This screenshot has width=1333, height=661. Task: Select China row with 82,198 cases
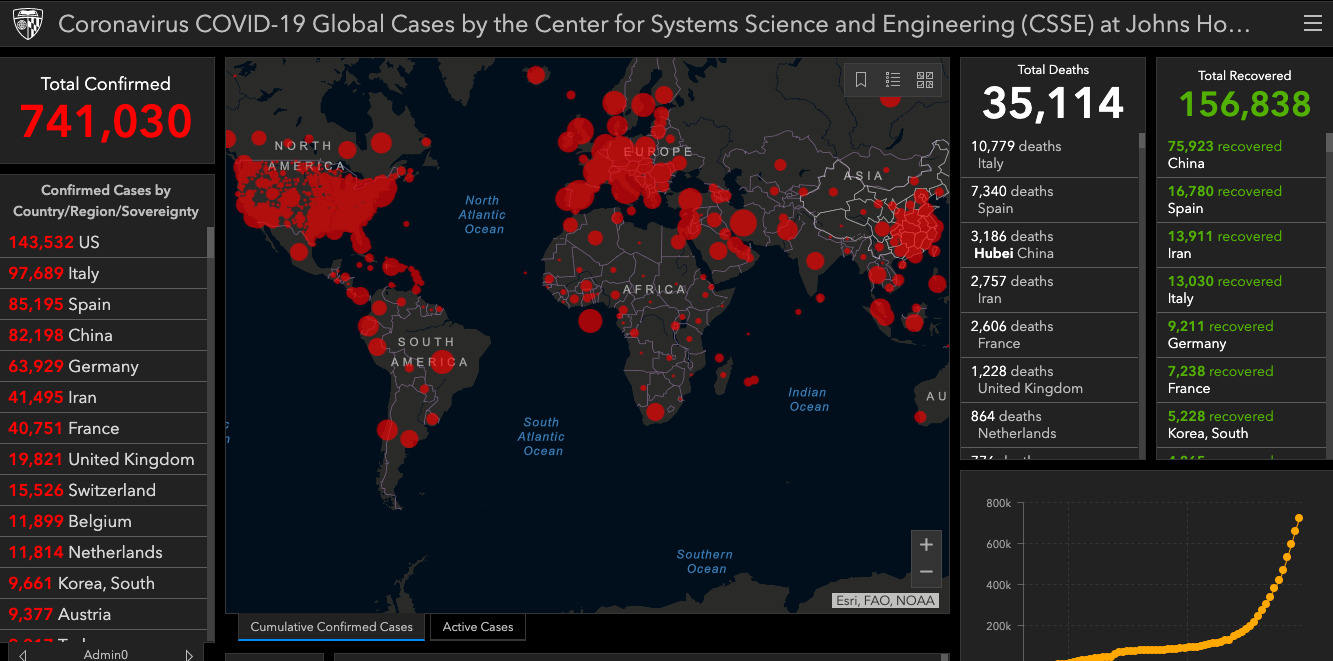pos(104,335)
